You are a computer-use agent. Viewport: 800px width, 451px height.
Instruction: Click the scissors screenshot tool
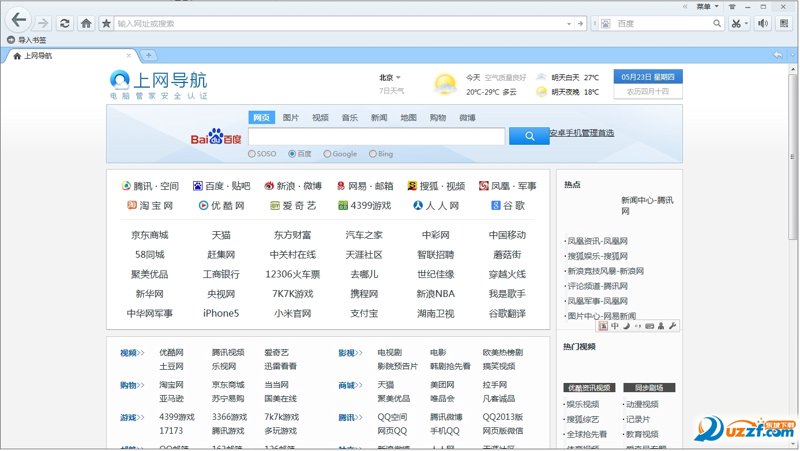(735, 23)
